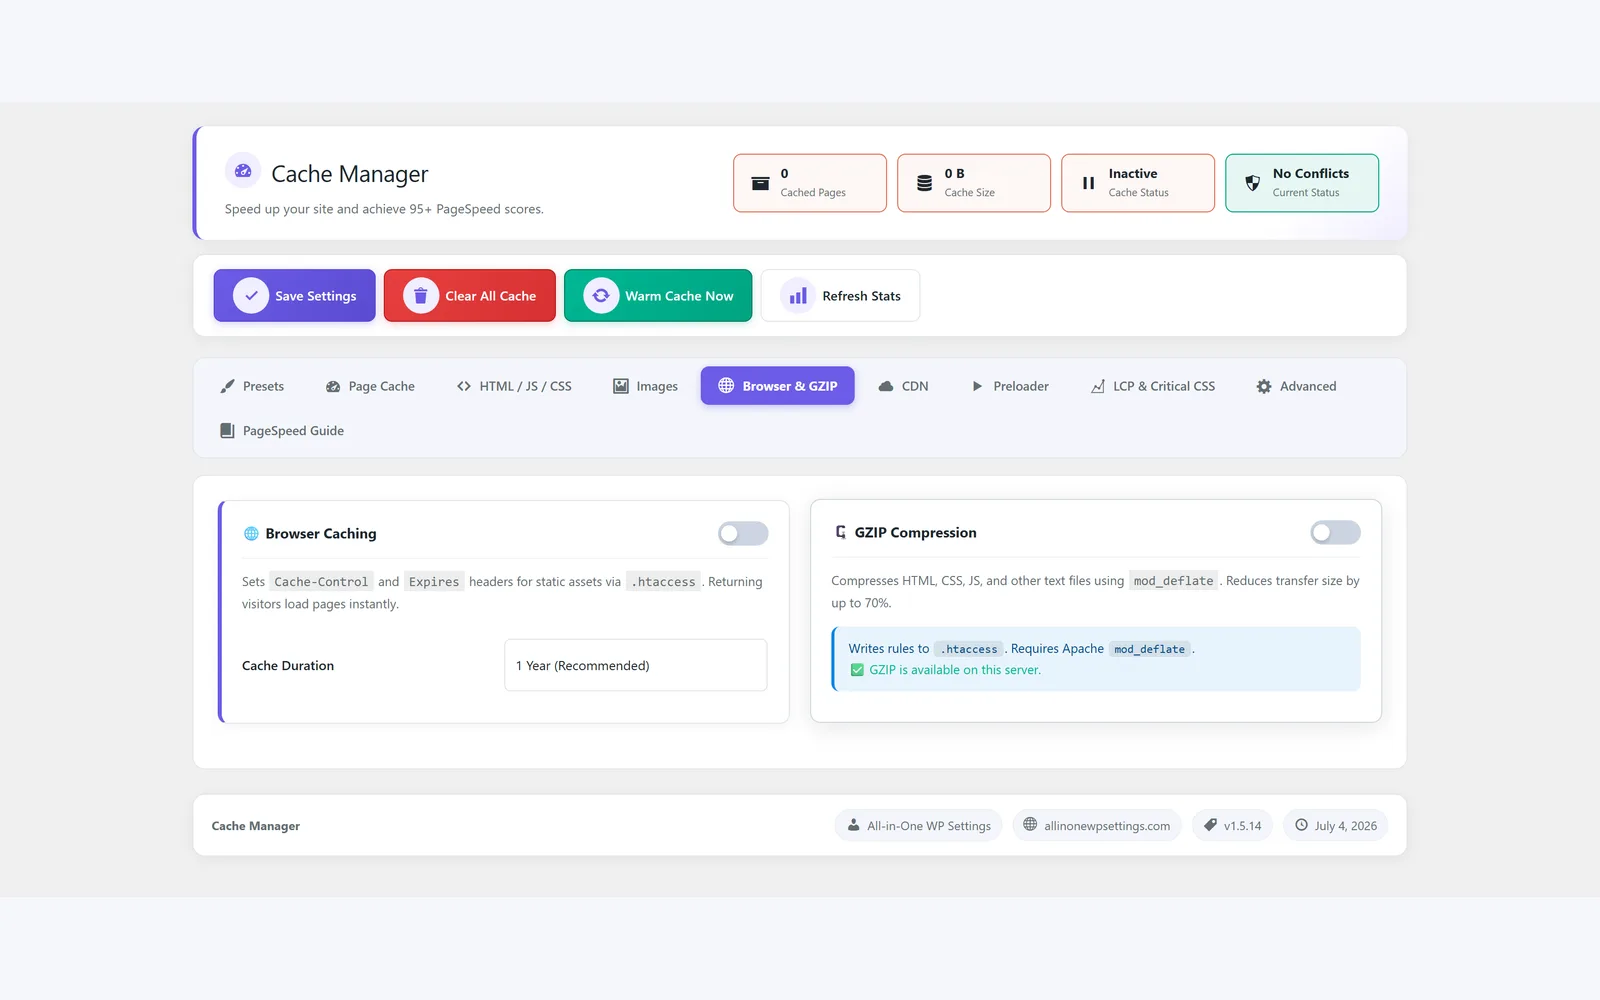
Task: Click the mod_deflate code after Requires Apache
Action: pyautogui.click(x=1149, y=649)
